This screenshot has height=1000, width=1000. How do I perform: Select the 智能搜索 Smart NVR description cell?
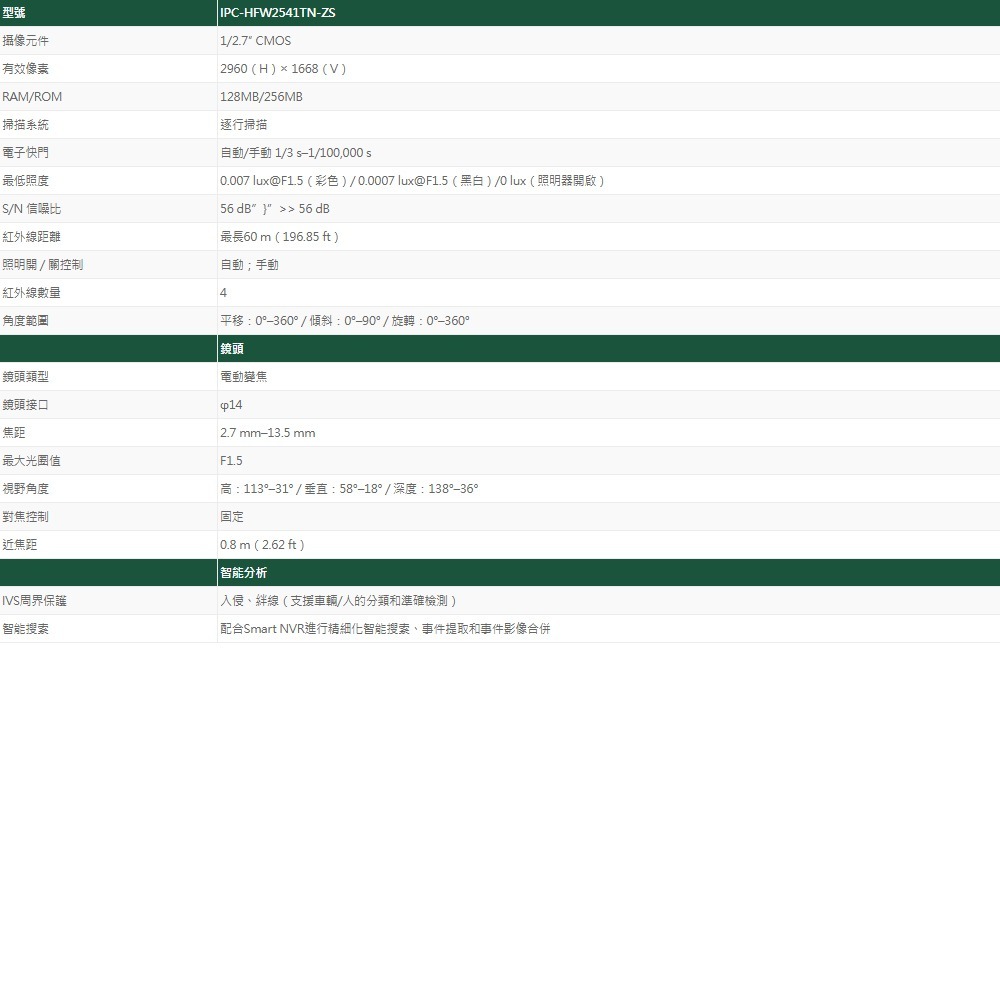(x=385, y=628)
